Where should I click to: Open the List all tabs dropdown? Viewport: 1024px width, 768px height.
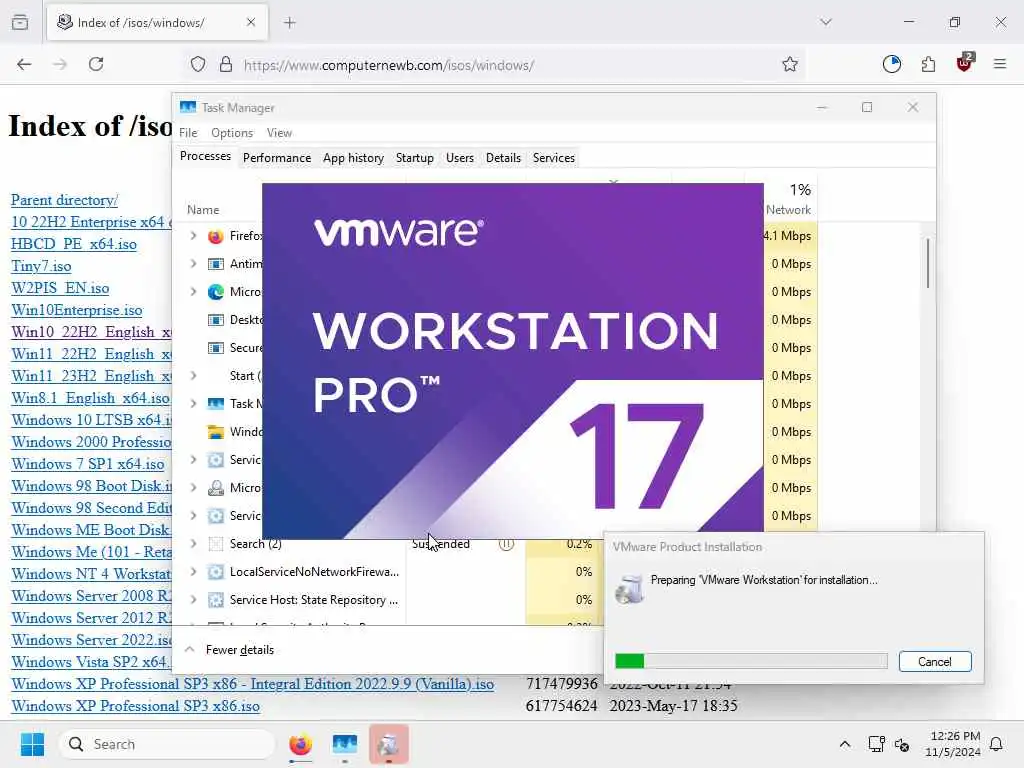pos(826,22)
